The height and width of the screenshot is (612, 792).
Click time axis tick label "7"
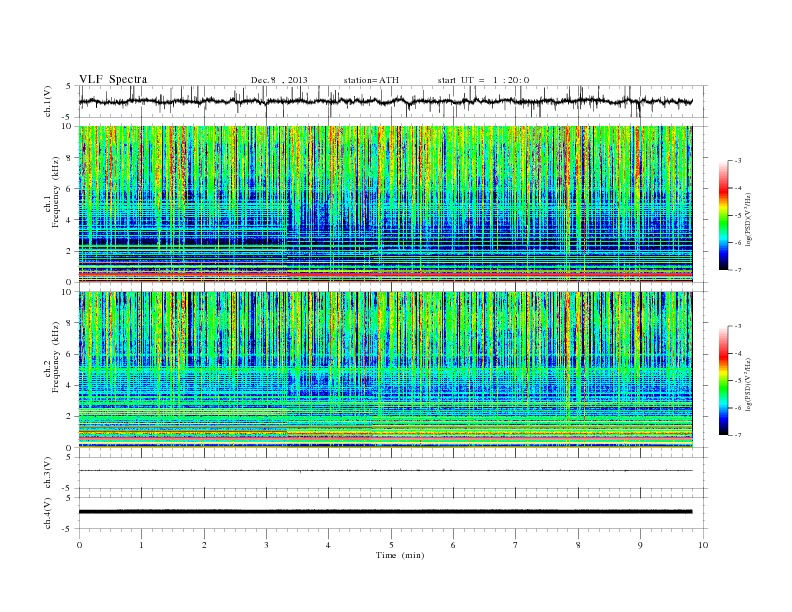pos(516,545)
